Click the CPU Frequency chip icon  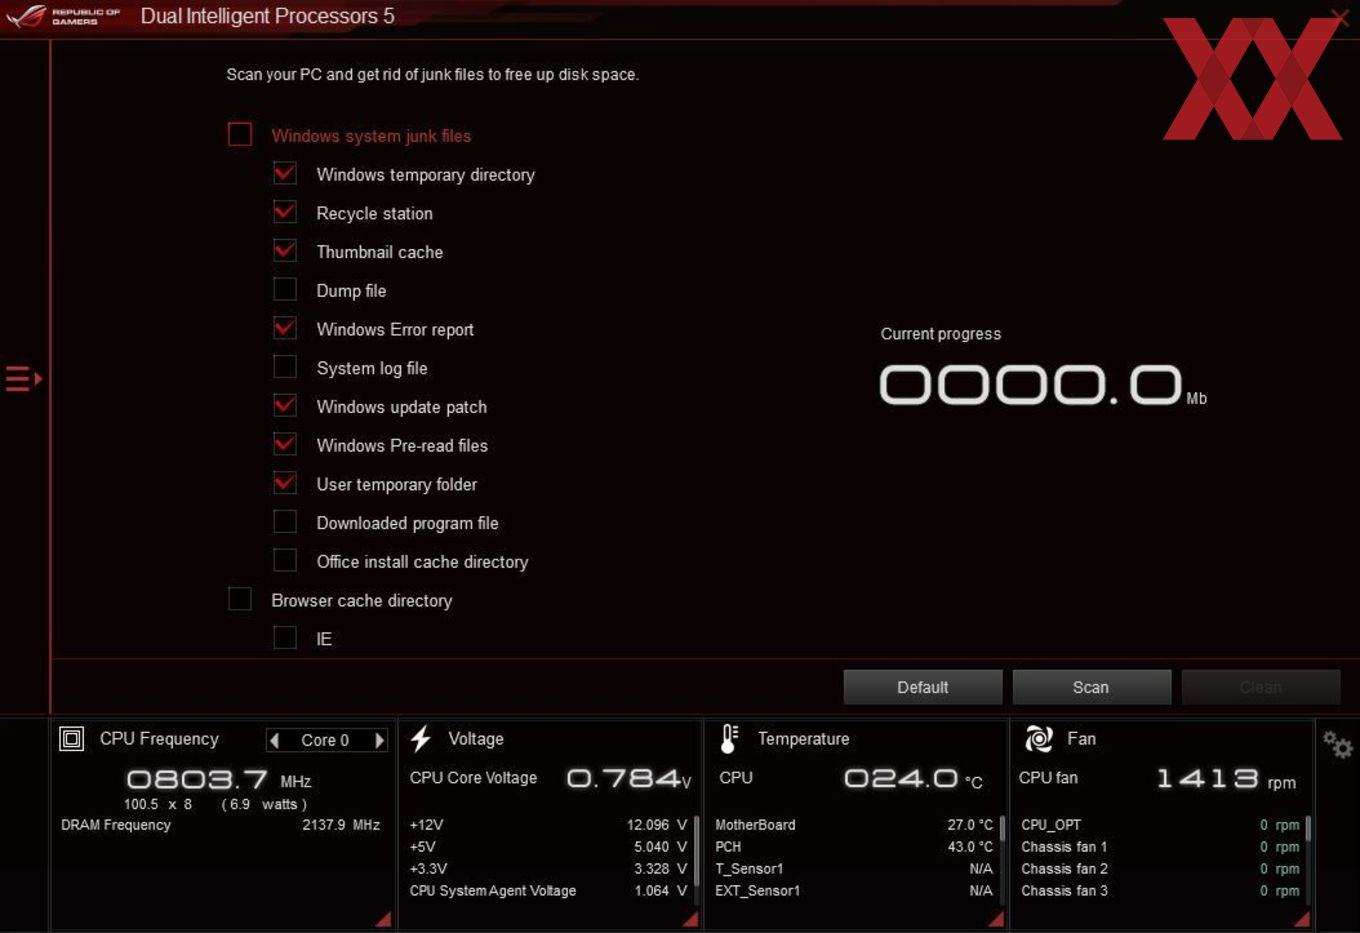[72, 739]
